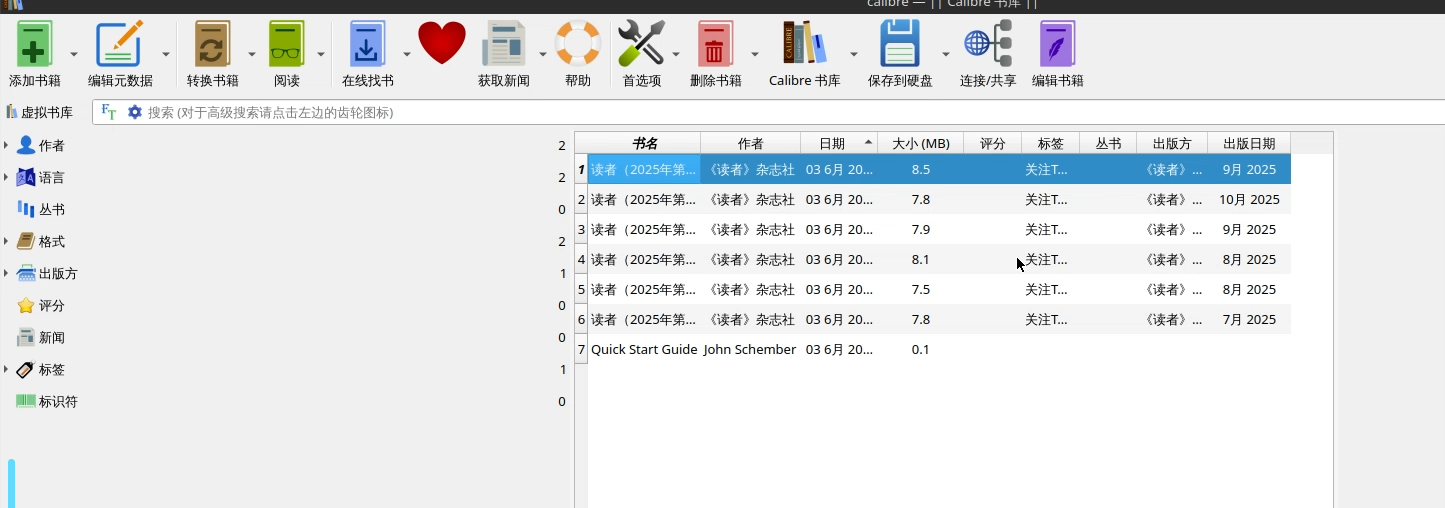Viewport: 1445px width, 508px height.
Task: Sort by the 评分 column header
Action: tap(993, 143)
